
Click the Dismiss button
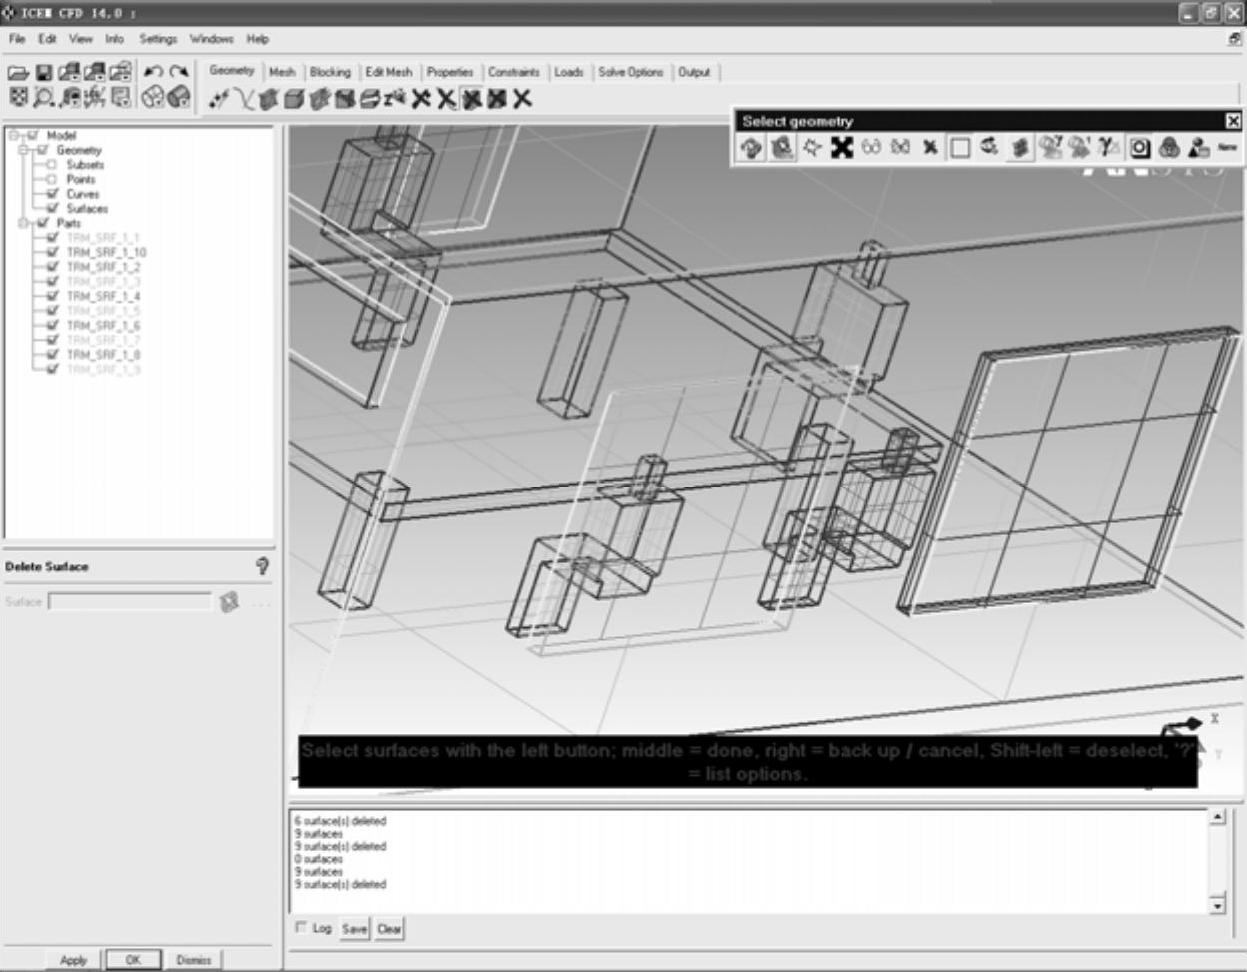[x=194, y=960]
